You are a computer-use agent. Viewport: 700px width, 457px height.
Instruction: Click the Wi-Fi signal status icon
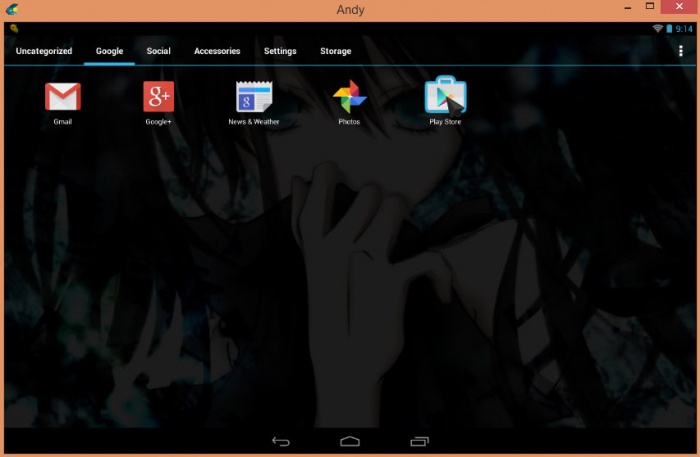pos(658,29)
